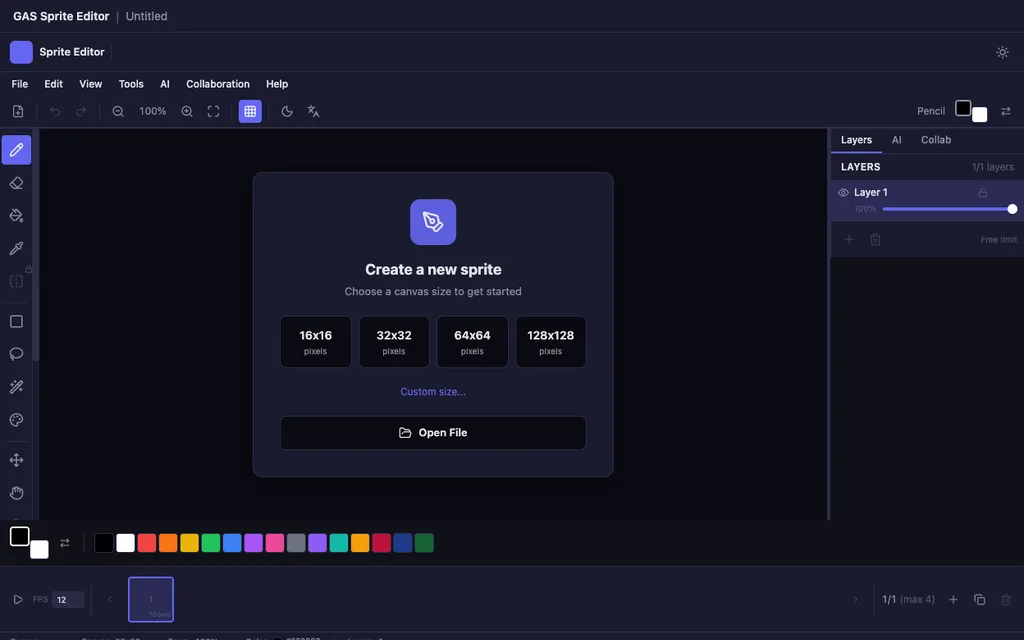Swap colors arrows in top toolbar

pyautogui.click(x=1006, y=112)
